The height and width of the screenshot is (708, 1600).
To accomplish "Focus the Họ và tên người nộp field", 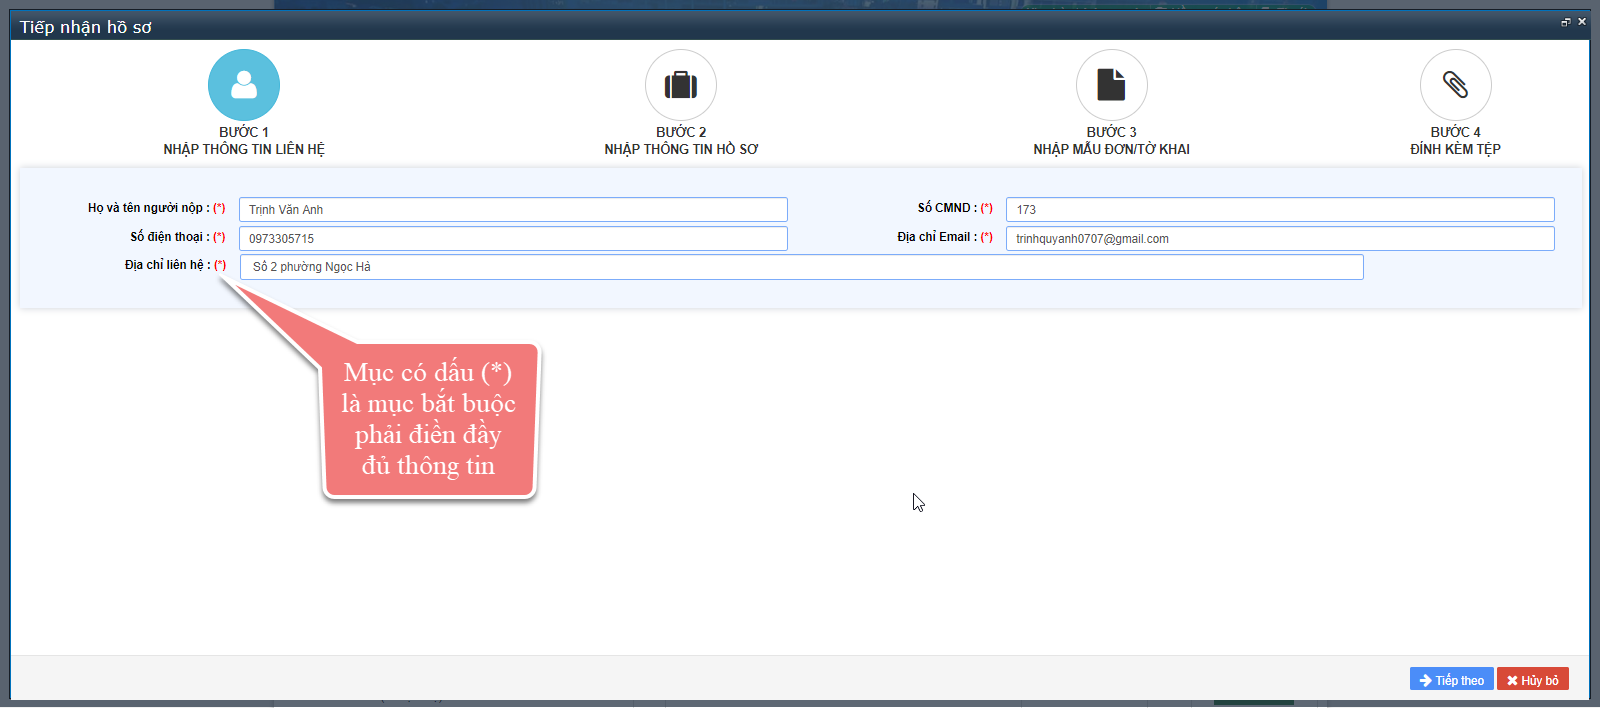I will coord(513,210).
